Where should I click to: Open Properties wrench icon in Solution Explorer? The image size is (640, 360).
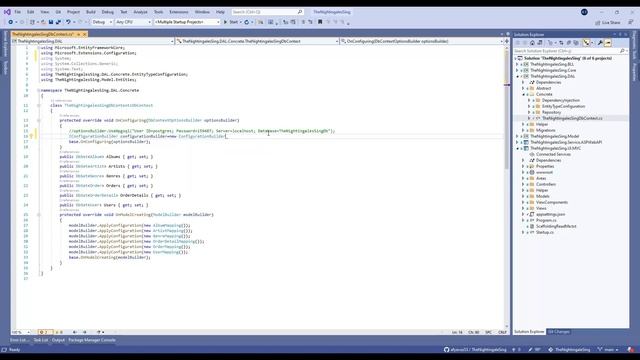point(600,43)
